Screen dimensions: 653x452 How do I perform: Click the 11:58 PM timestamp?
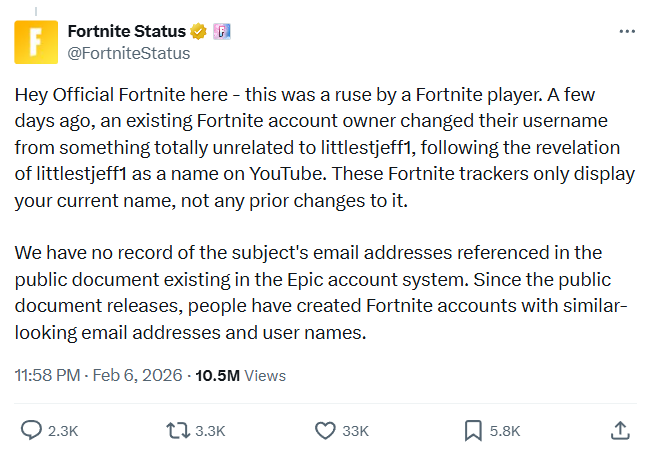[x=46, y=376]
